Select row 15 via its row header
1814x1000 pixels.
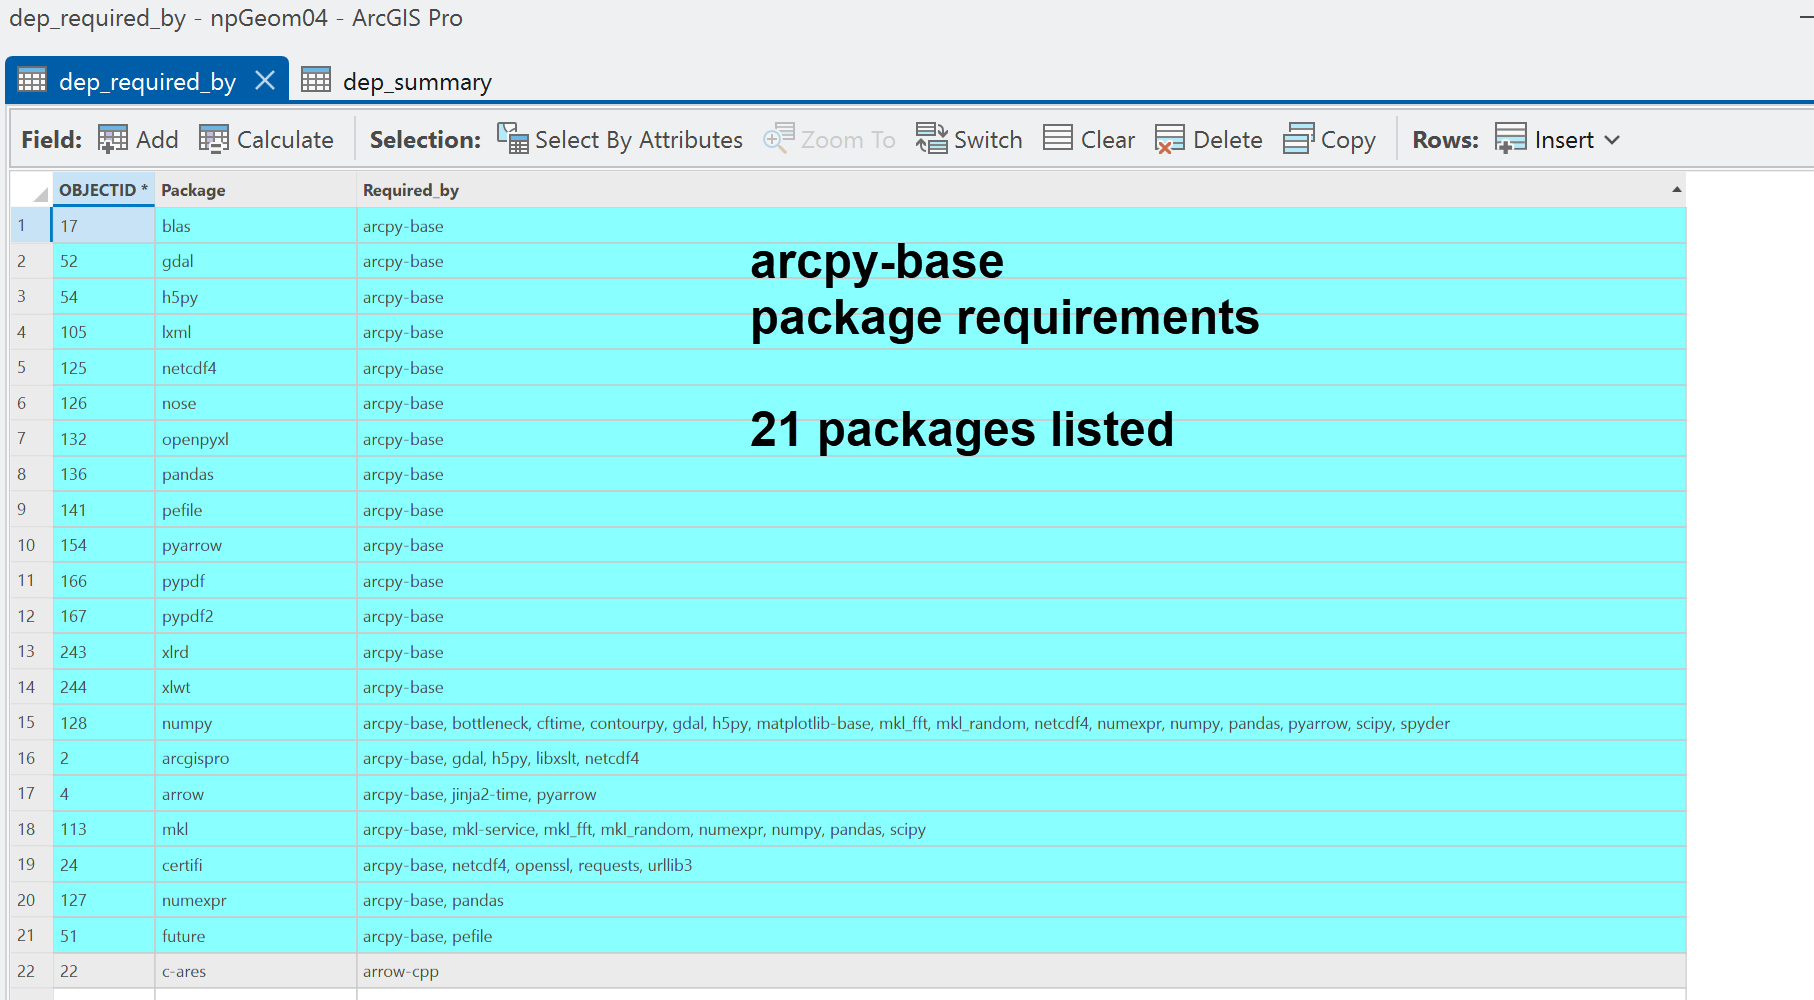point(31,722)
